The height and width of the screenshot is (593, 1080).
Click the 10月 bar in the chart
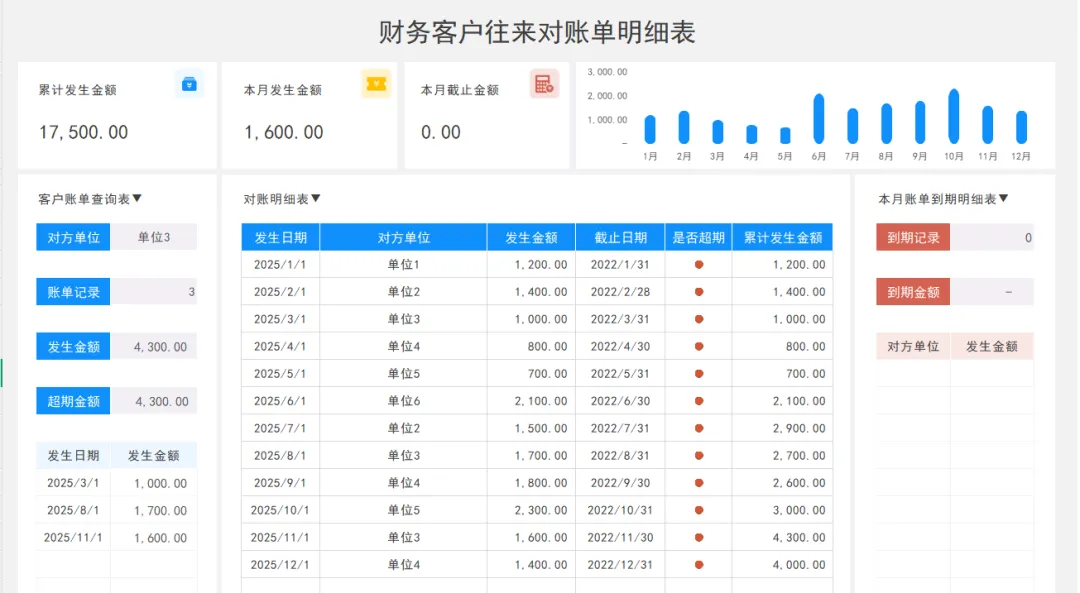coord(954,116)
